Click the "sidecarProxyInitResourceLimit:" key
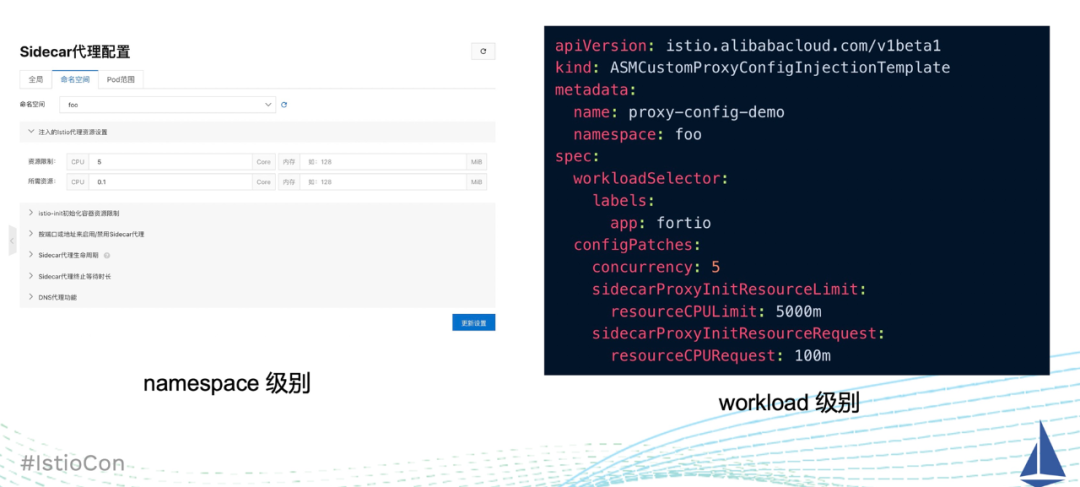The height and width of the screenshot is (487, 1080). tap(729, 289)
